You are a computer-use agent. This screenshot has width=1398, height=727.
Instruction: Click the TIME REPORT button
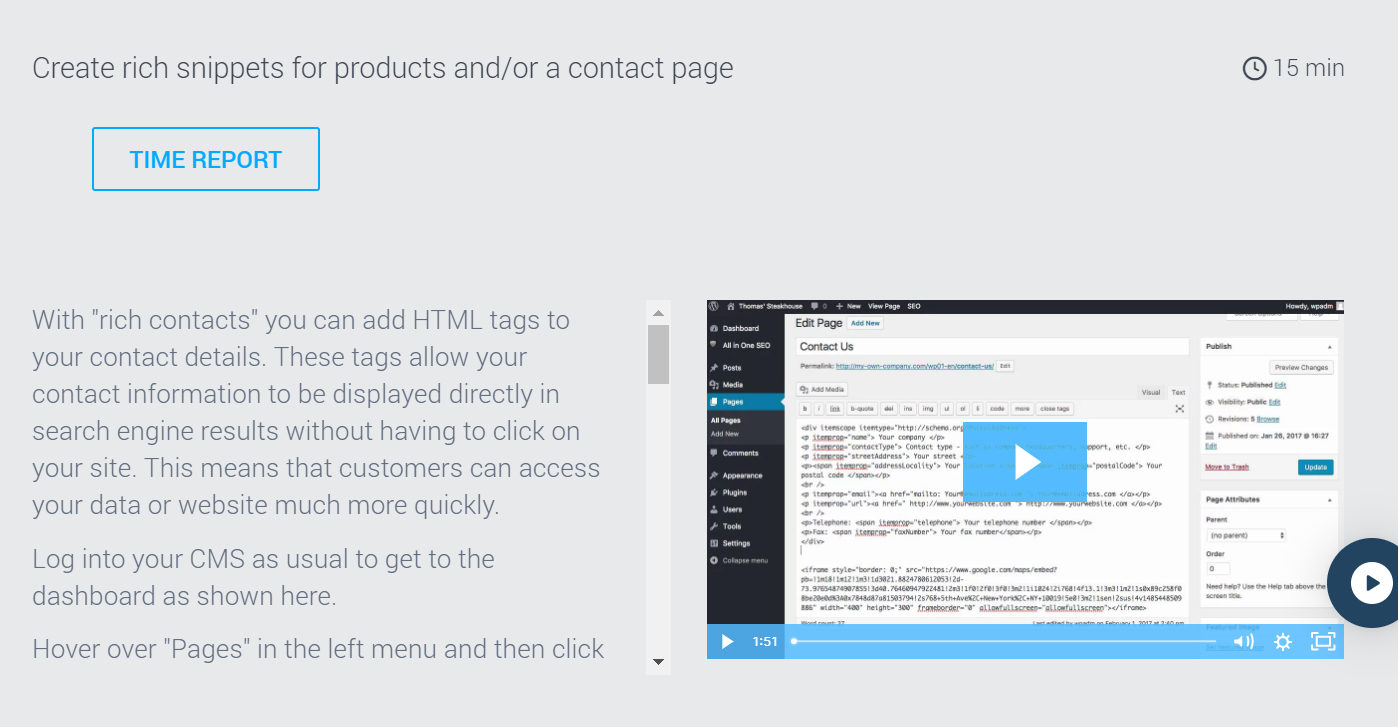(x=205, y=159)
